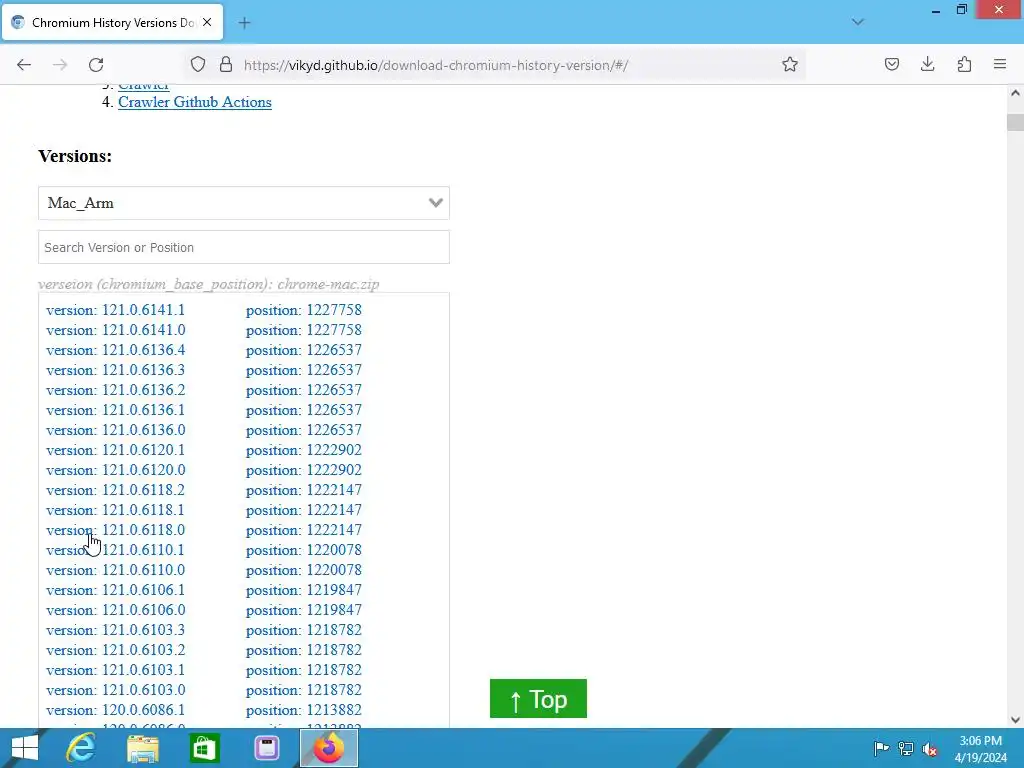
Task: Open version 121.0.6118.1 link
Action: click(x=116, y=511)
